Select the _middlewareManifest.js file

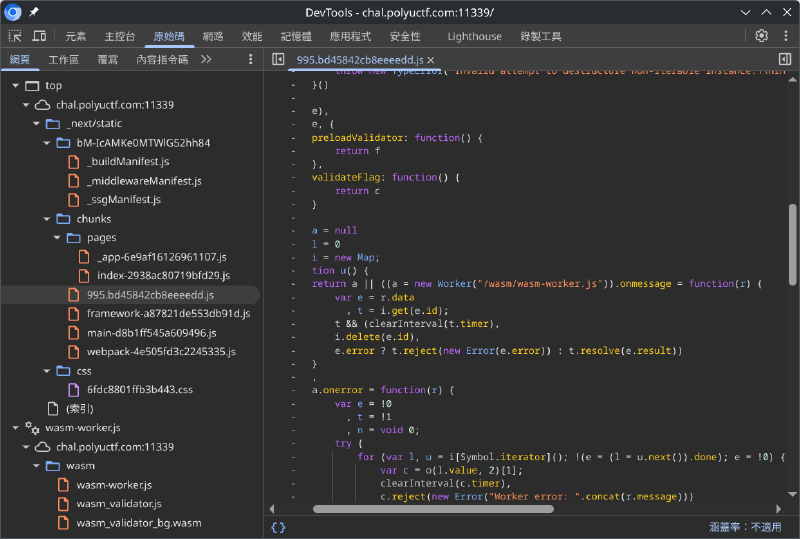point(144,181)
